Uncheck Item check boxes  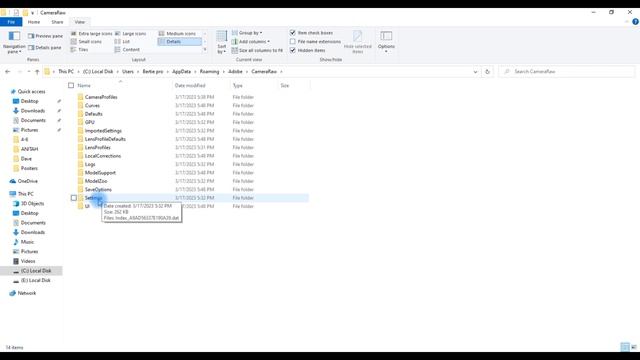pos(311,33)
